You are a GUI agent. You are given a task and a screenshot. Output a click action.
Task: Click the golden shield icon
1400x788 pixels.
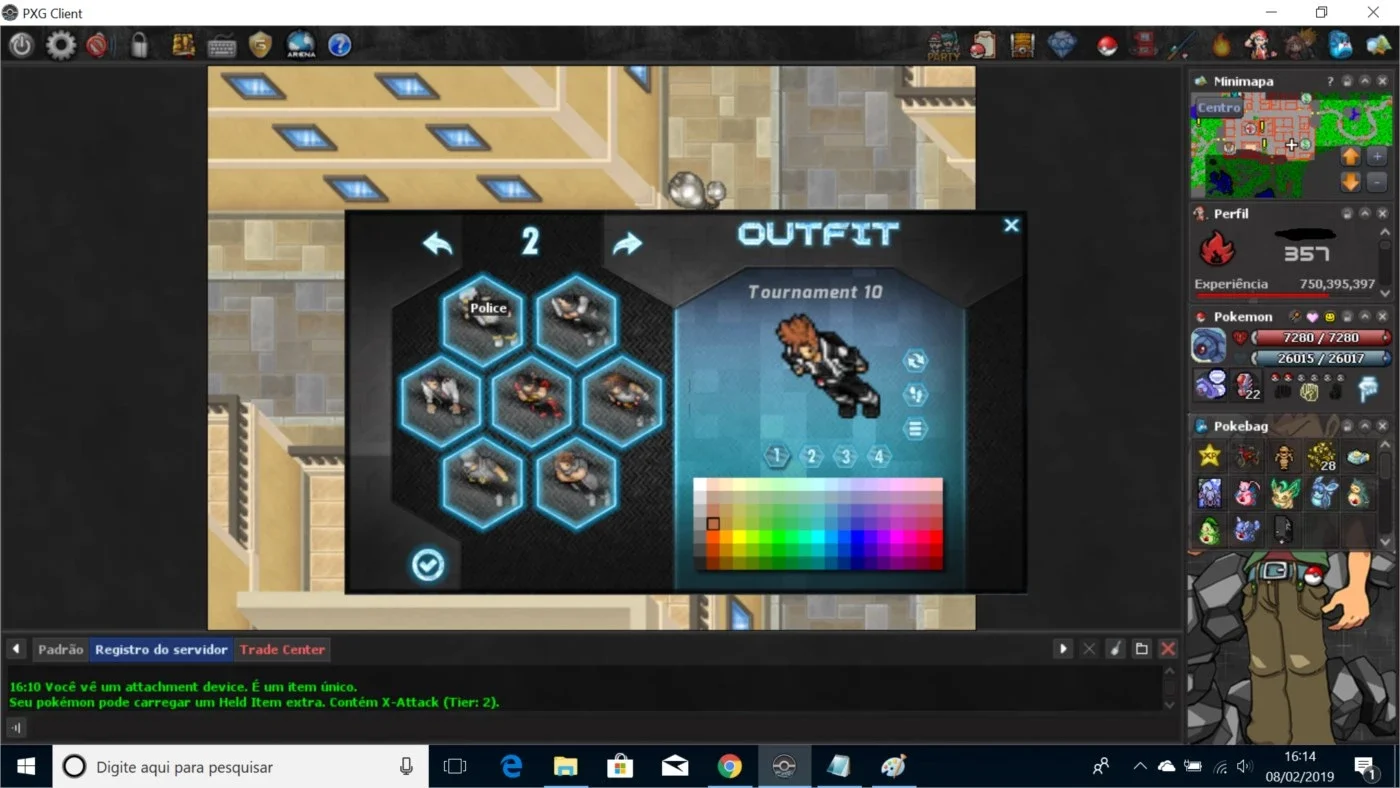(260, 45)
